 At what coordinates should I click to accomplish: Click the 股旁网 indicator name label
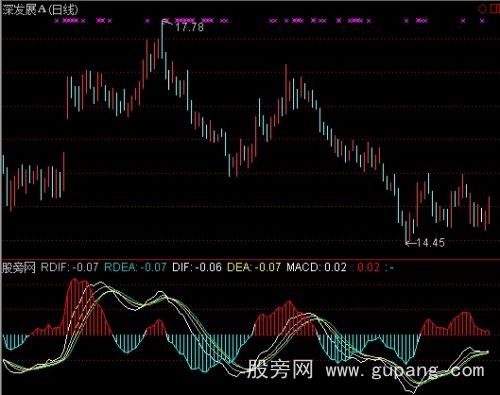coord(19,267)
